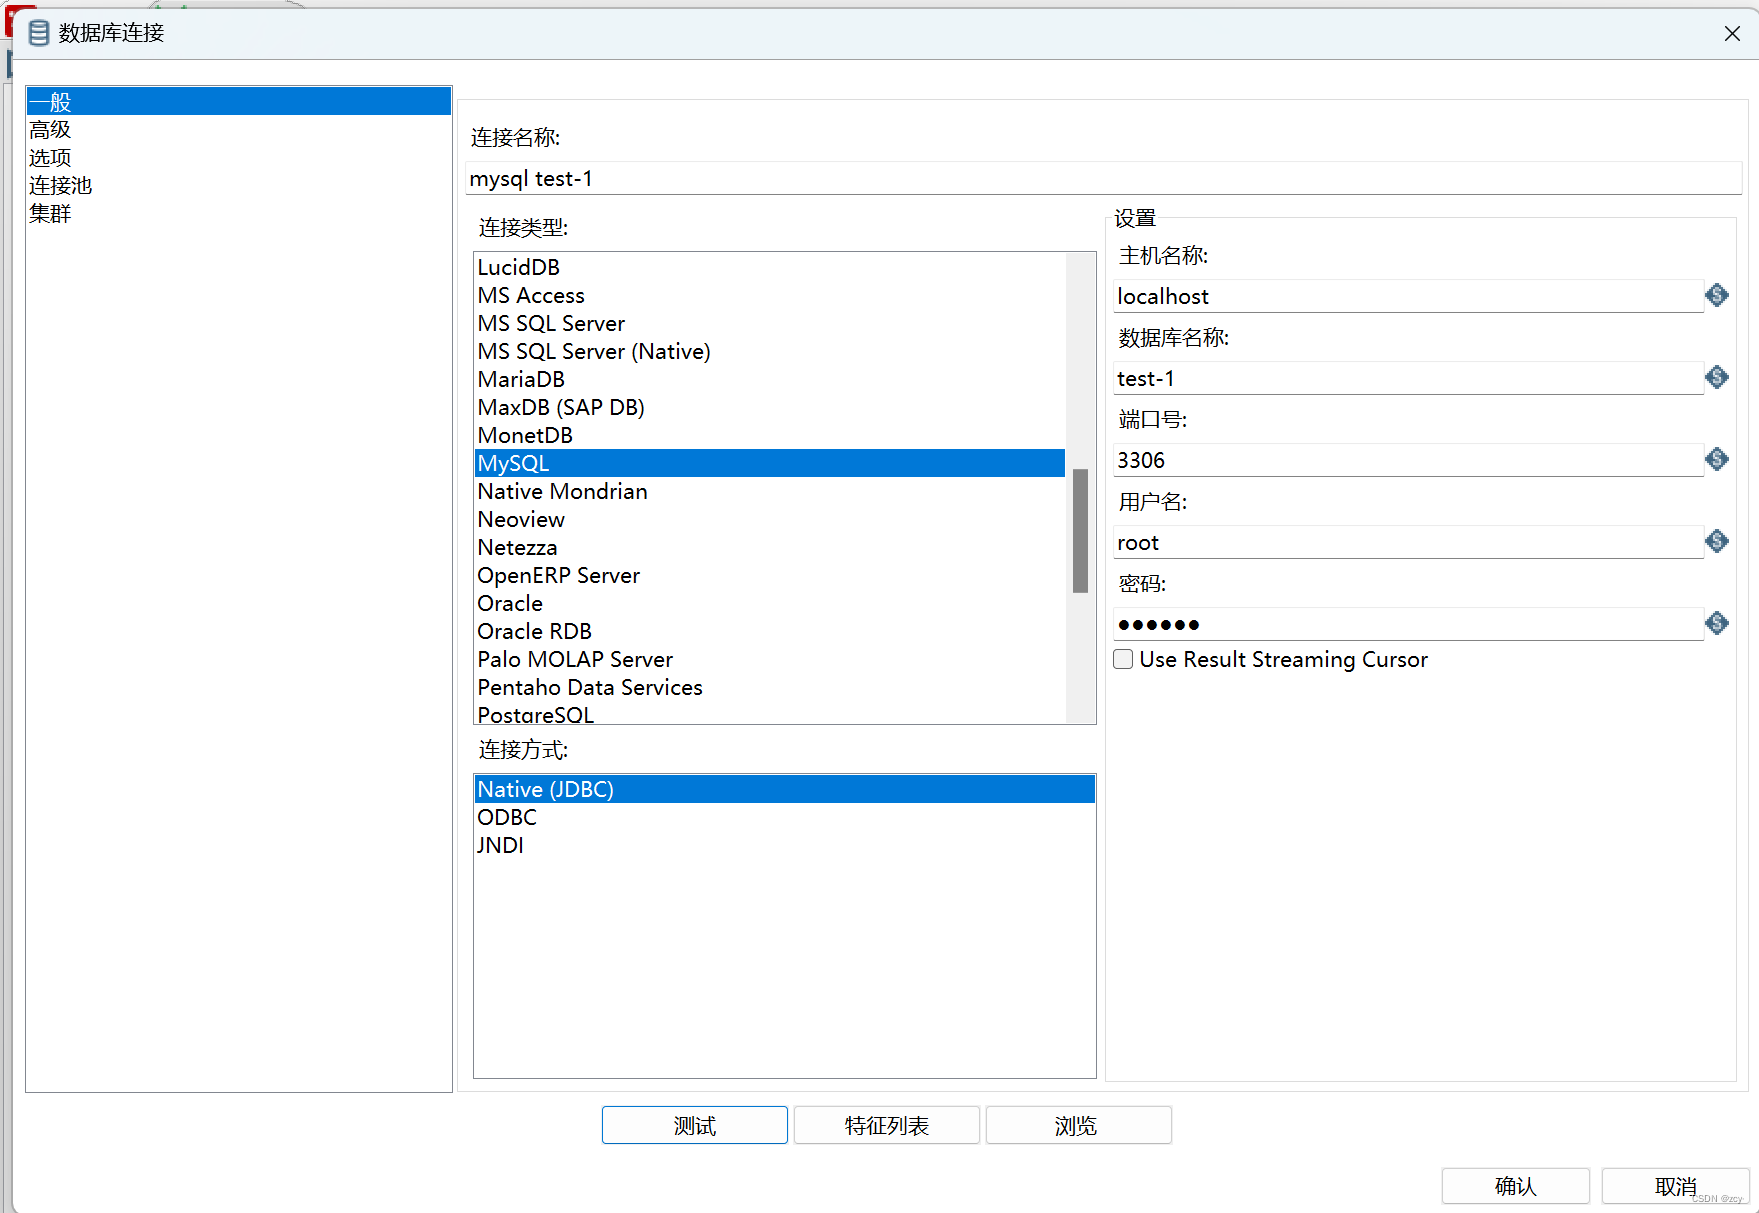The image size is (1759, 1213).
Task: Focus the host name field containing localhost
Action: 1408,296
